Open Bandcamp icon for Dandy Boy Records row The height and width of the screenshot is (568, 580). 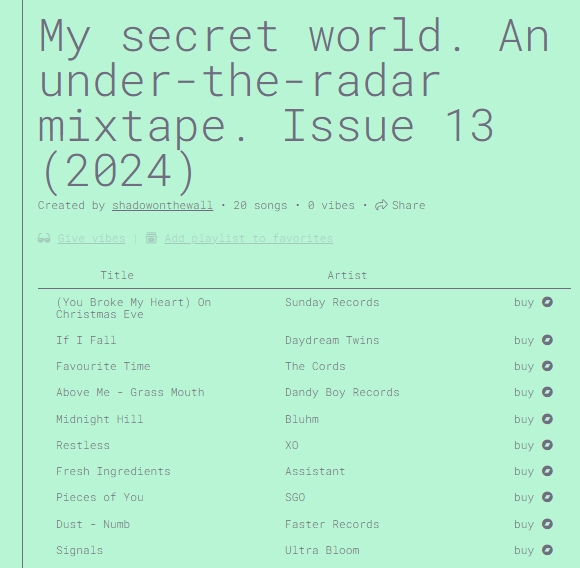[547, 392]
